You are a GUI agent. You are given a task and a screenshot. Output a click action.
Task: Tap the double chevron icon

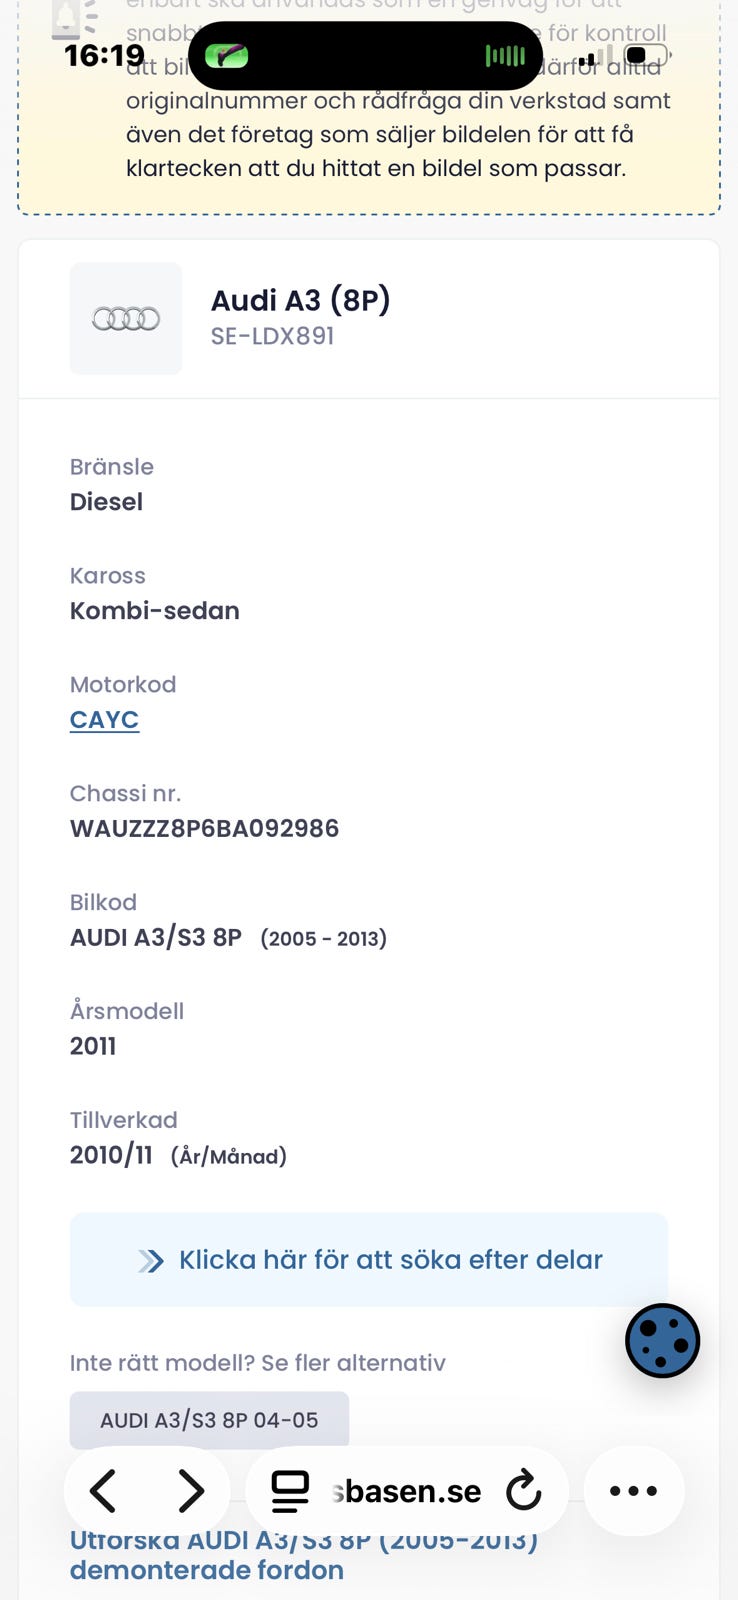[x=151, y=1260]
